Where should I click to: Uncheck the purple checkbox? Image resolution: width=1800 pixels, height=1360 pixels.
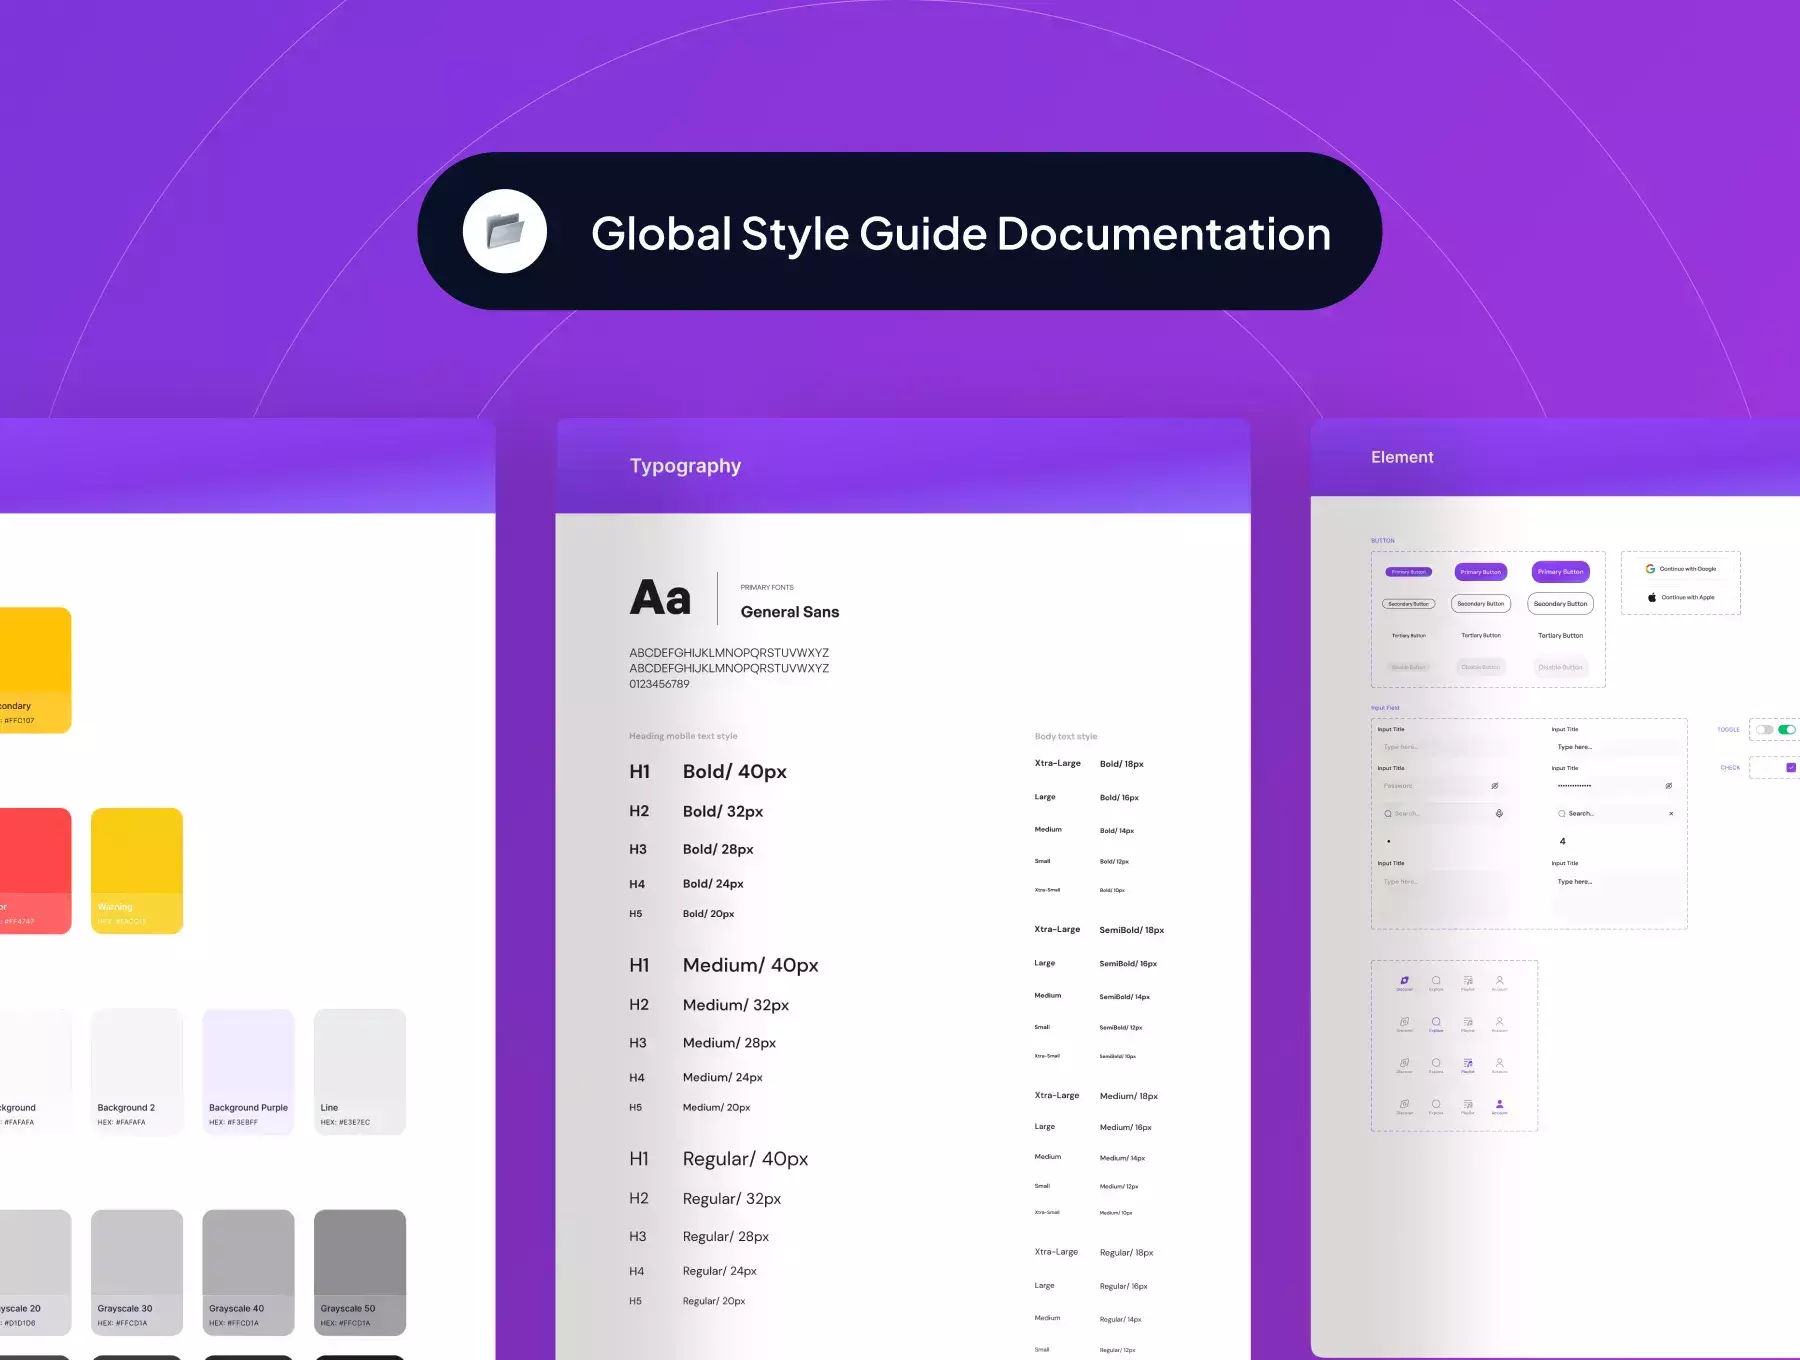(x=1791, y=768)
